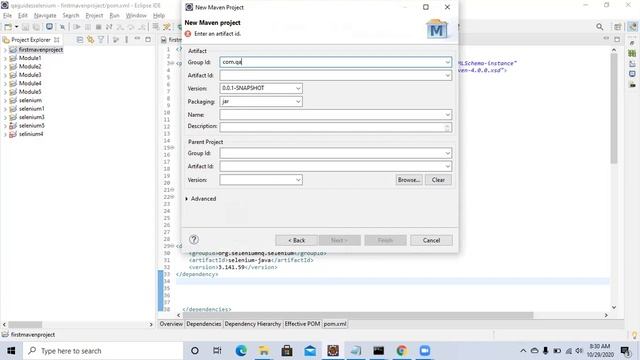Click the Task View taskbar icon

pos(218,351)
